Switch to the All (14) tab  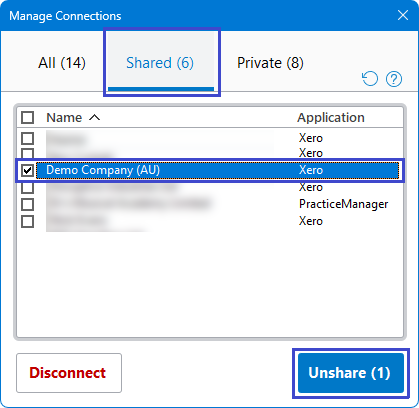click(62, 63)
